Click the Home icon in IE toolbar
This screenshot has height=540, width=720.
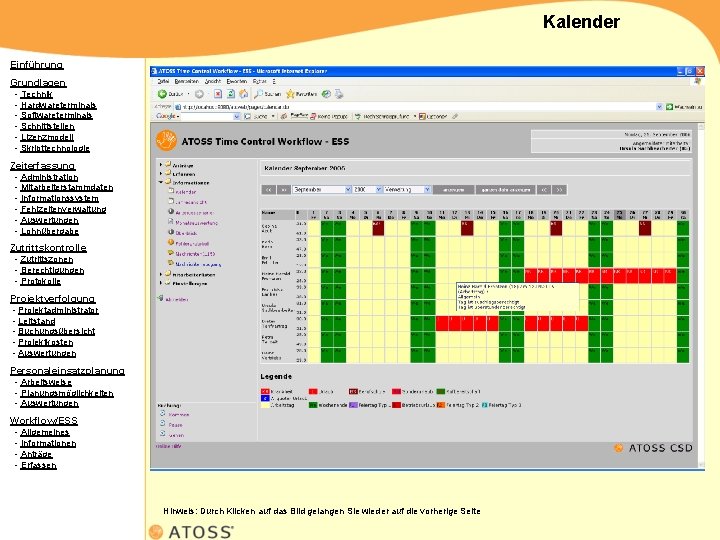point(243,94)
